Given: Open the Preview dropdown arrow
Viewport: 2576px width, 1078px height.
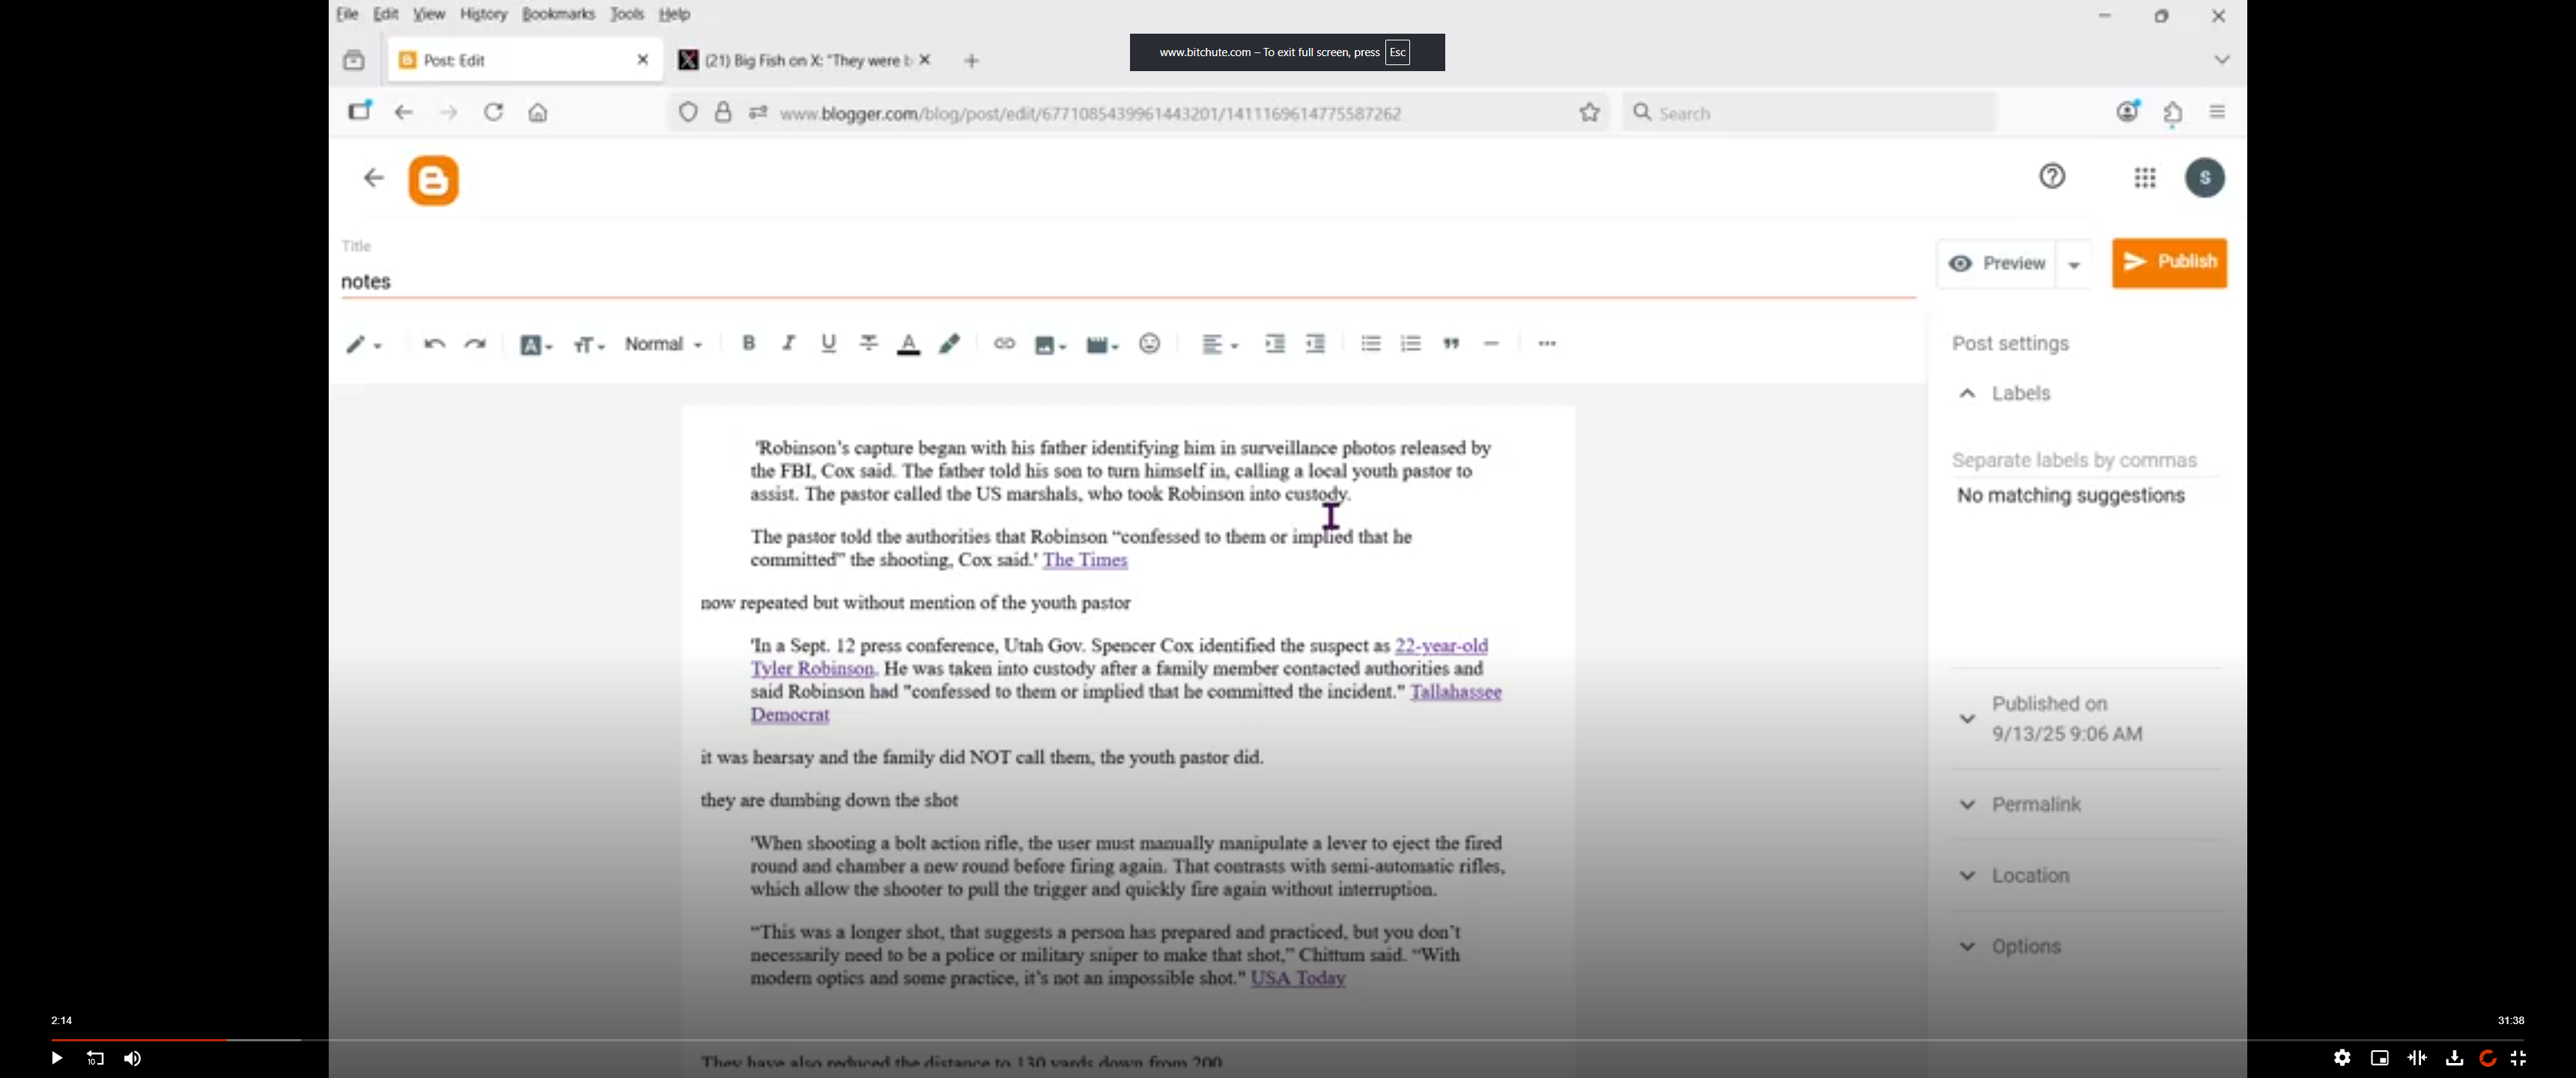Looking at the screenshot, I should [2074, 265].
